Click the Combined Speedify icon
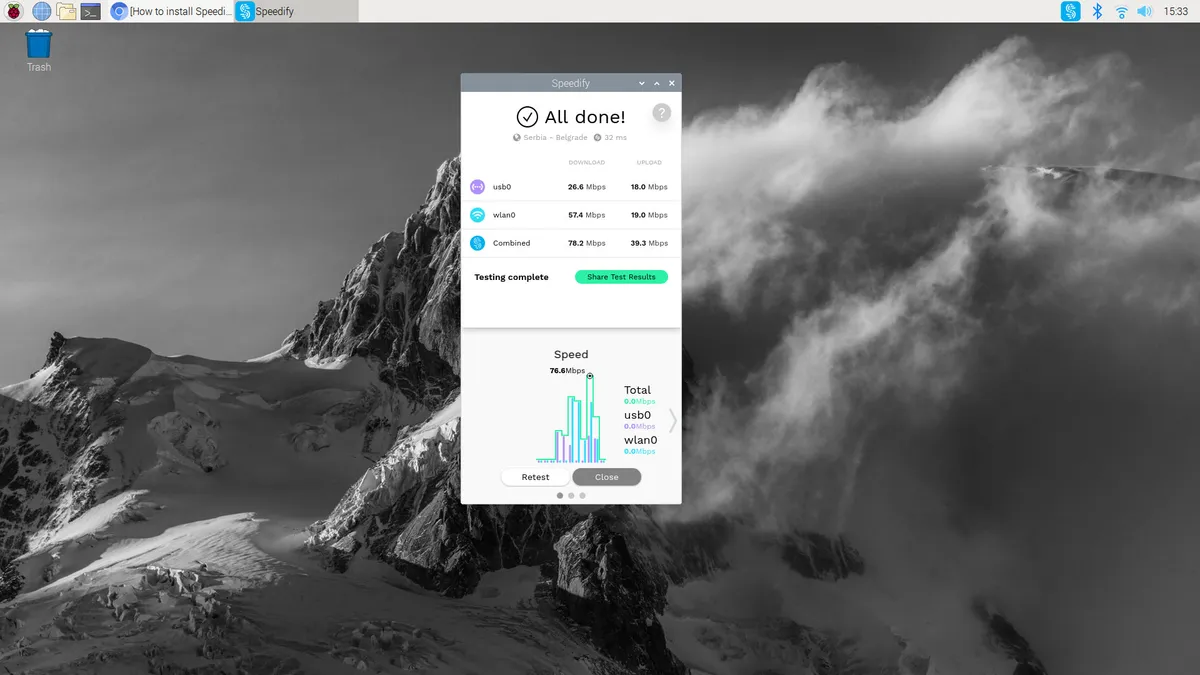Screen dimensions: 1200x675 click(477, 243)
